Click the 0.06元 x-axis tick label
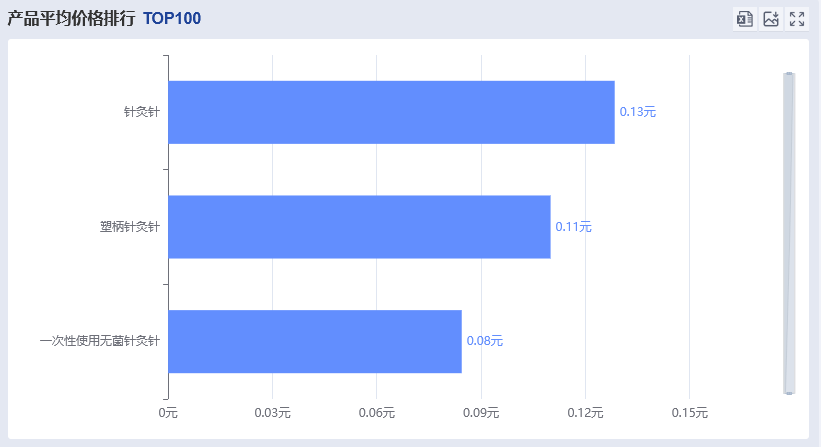This screenshot has height=447, width=821. coord(377,412)
